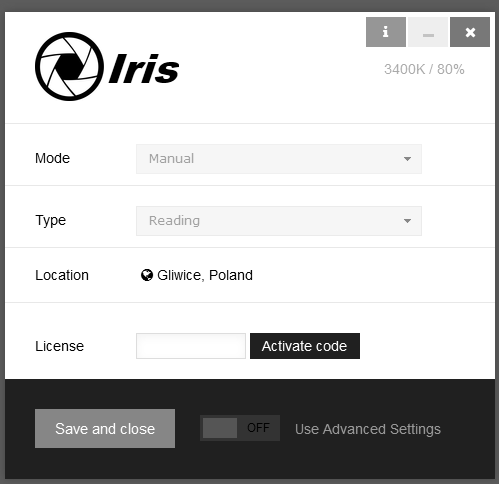Screen dimensions: 499x484
Task: Close the Iris window with the X
Action: (470, 32)
